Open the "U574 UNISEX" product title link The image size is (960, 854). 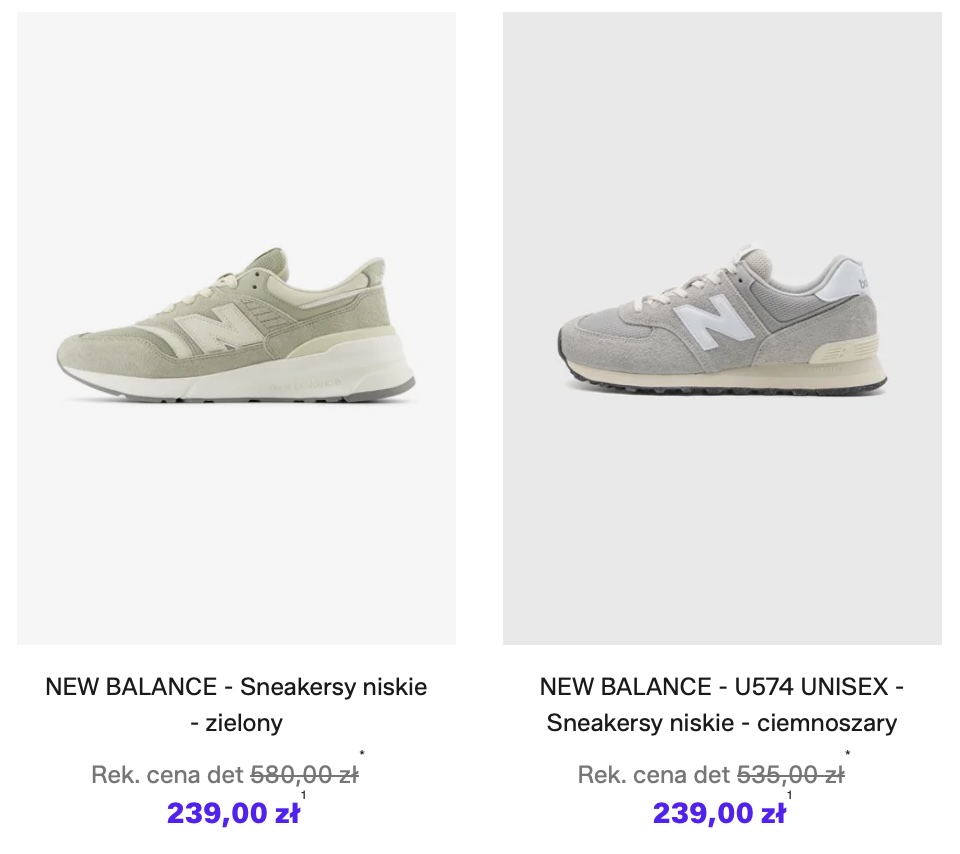point(721,687)
